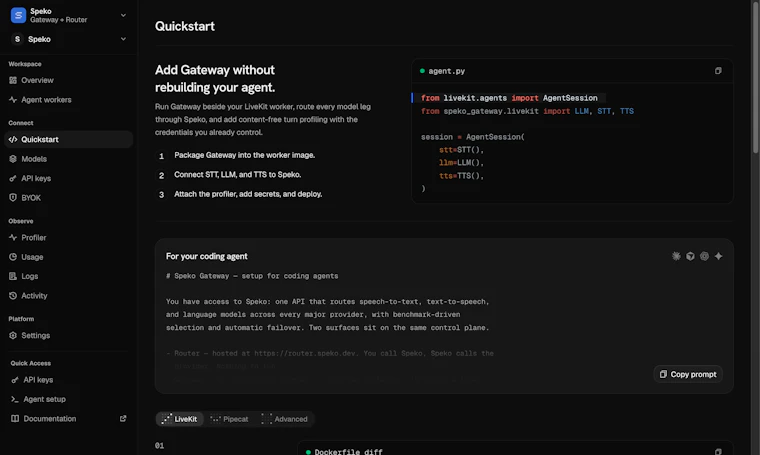Click the code line 'session = AgentSession('
The width and height of the screenshot is (760, 455).
(x=473, y=137)
